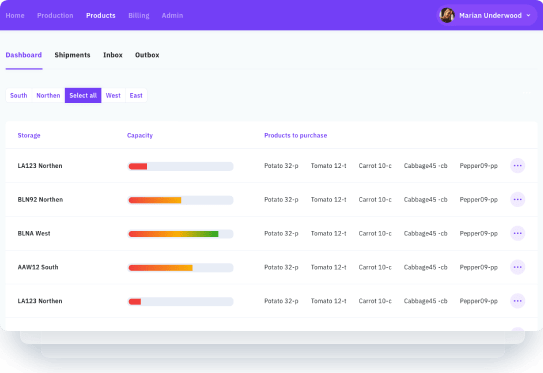Image resolution: width=543 pixels, height=373 pixels.
Task: Open more options for AAW12 South row
Action: point(517,267)
